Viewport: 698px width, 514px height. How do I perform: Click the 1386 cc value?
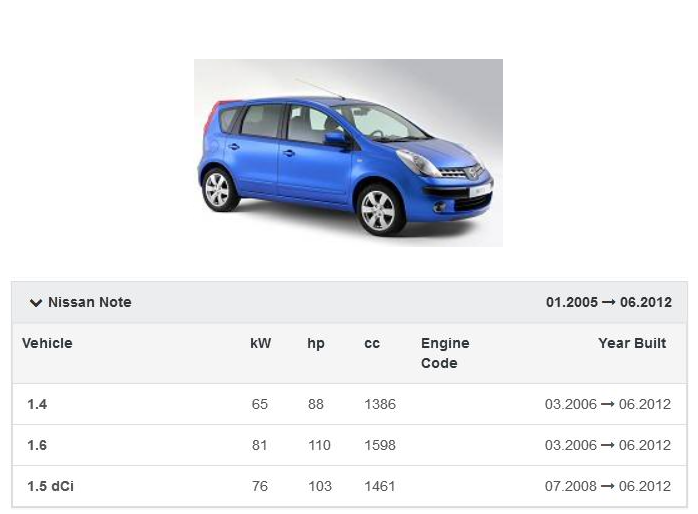coord(380,405)
